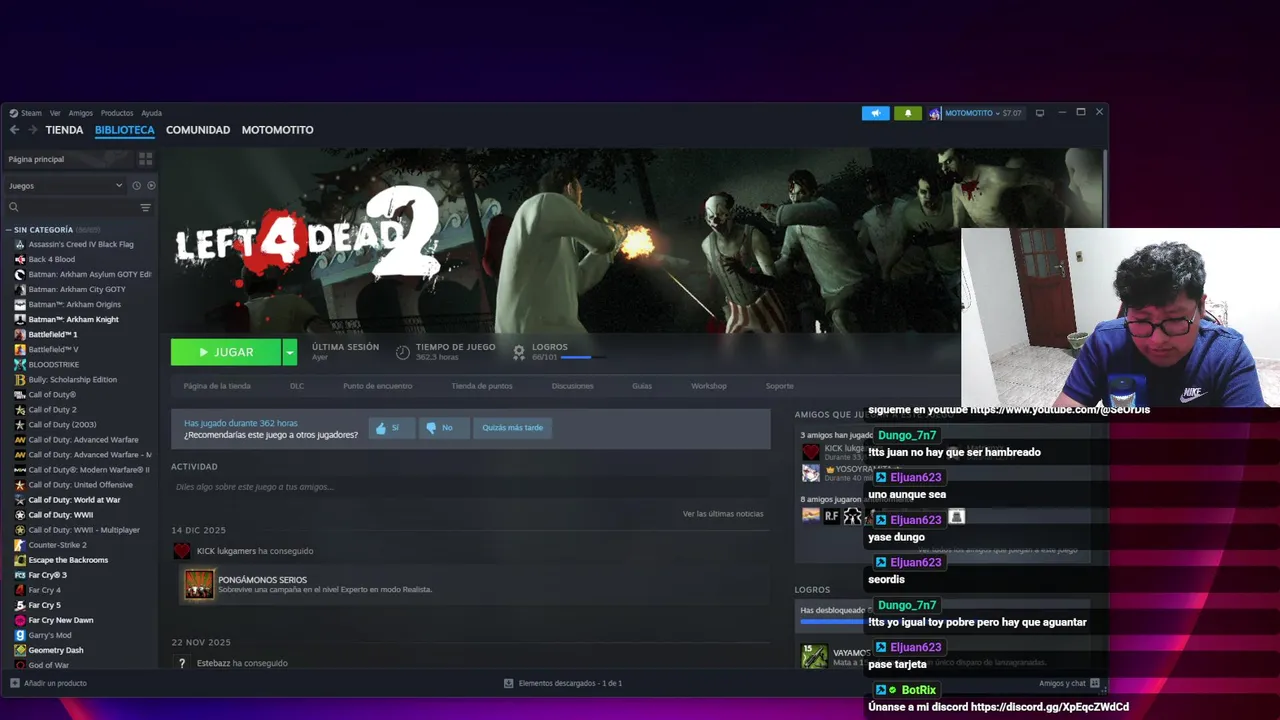Go back with the left arrow

(14, 130)
